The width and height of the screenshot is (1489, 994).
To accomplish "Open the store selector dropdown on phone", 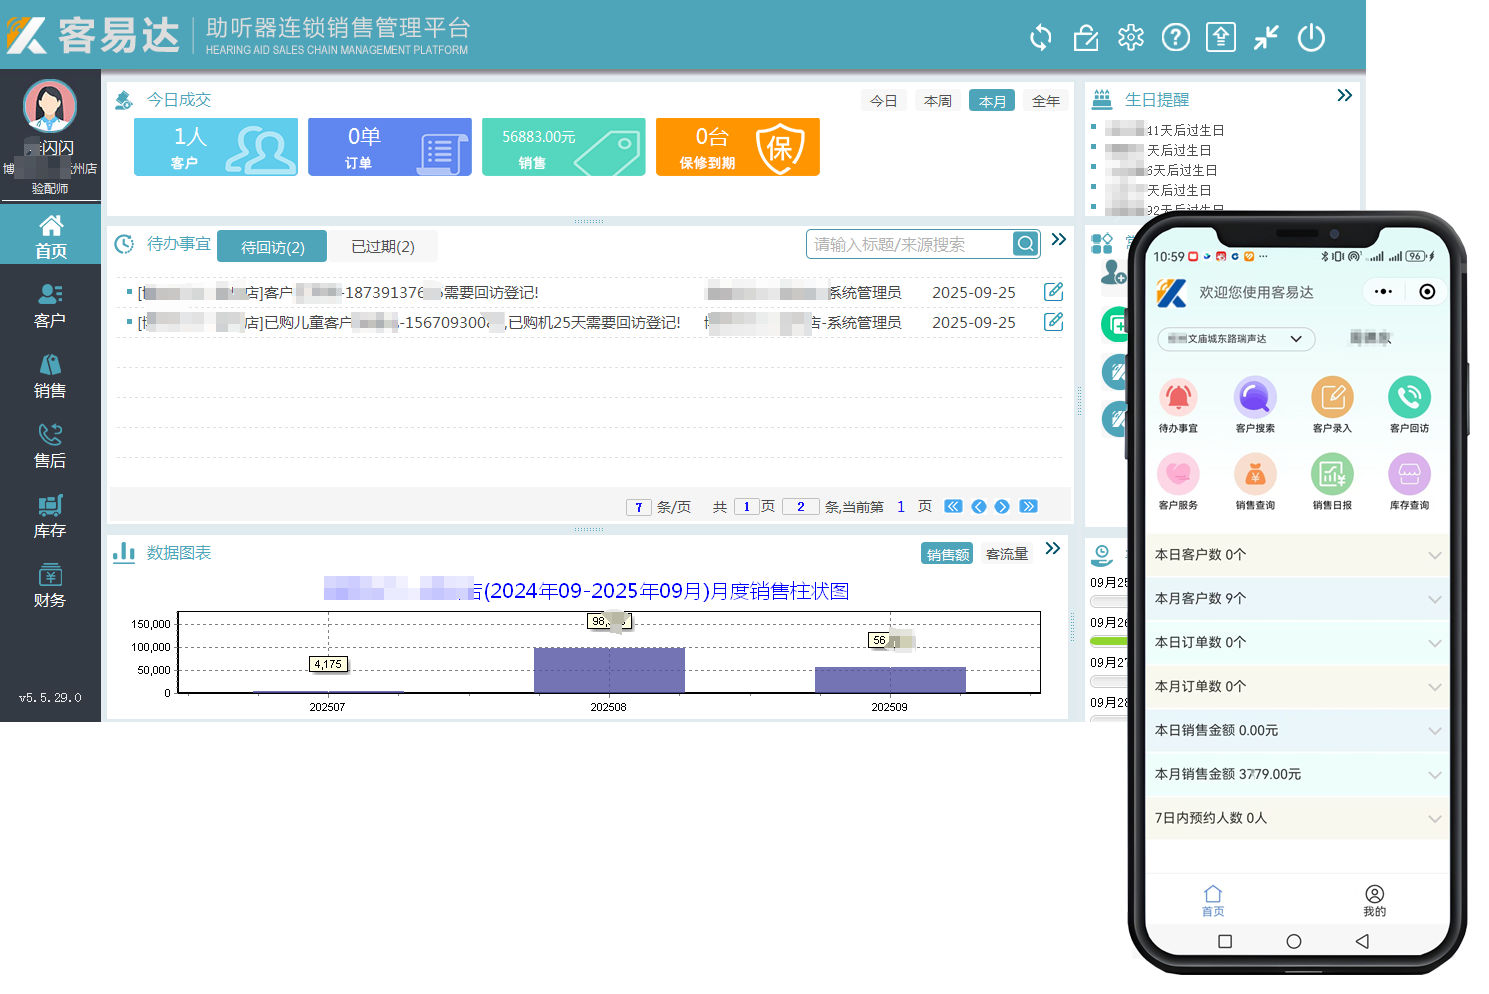I will coord(1236,339).
